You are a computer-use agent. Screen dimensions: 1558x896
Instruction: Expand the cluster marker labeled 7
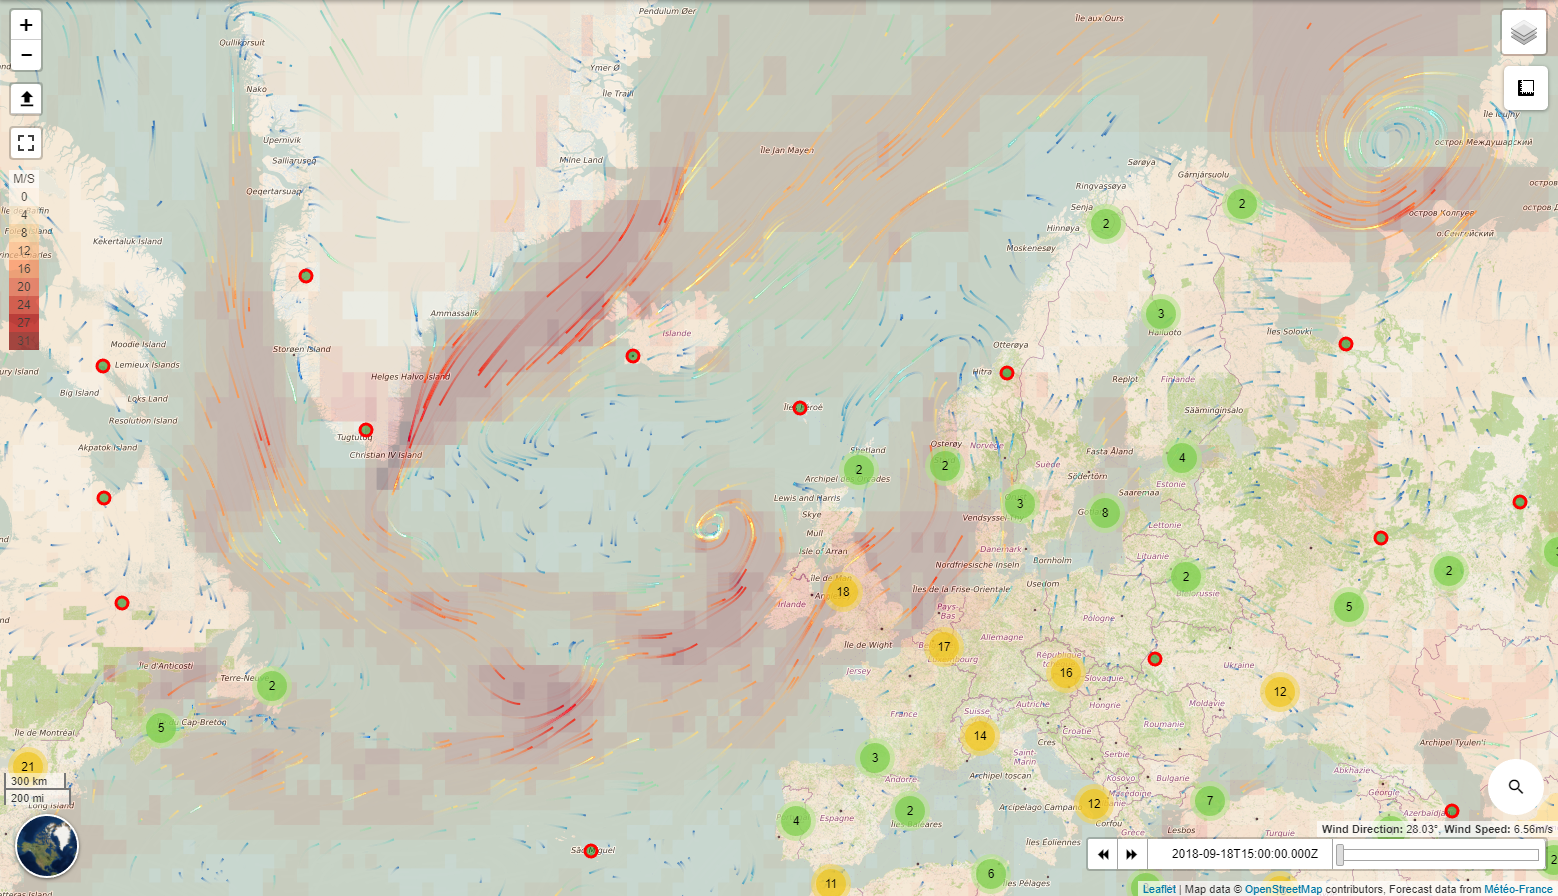[1210, 800]
